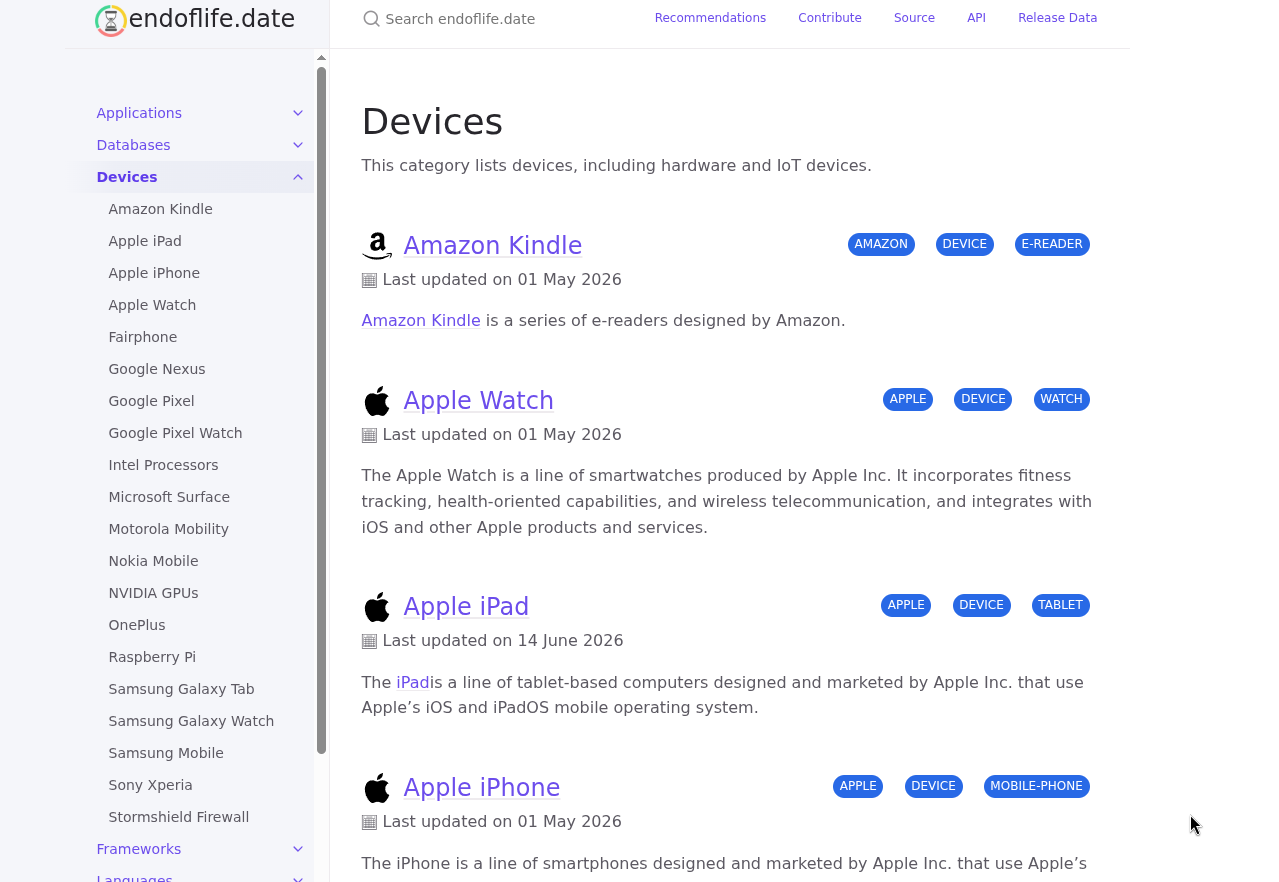Image resolution: width=1279 pixels, height=882 pixels.
Task: Click the Apple logo beside Apple iPhone heading
Action: coord(377,788)
